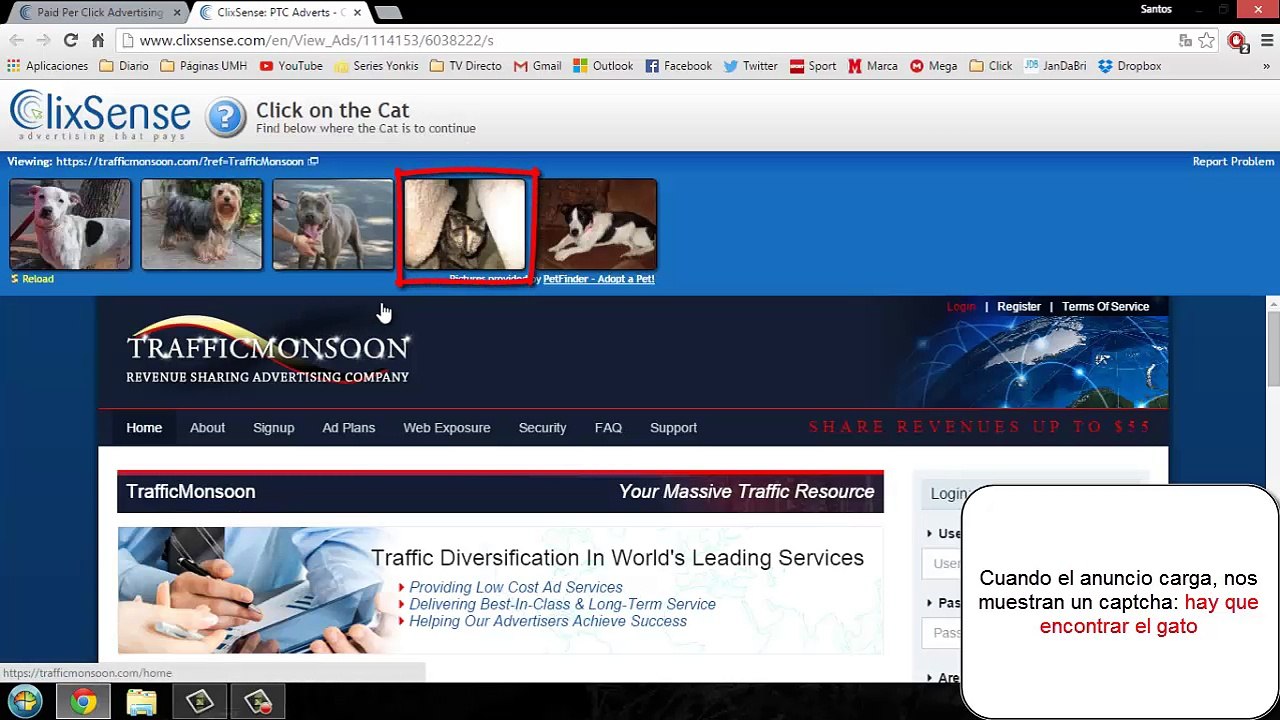Screen dimensions: 1280x720
Task: Click the Chrome taskbar icon
Action: 84,702
